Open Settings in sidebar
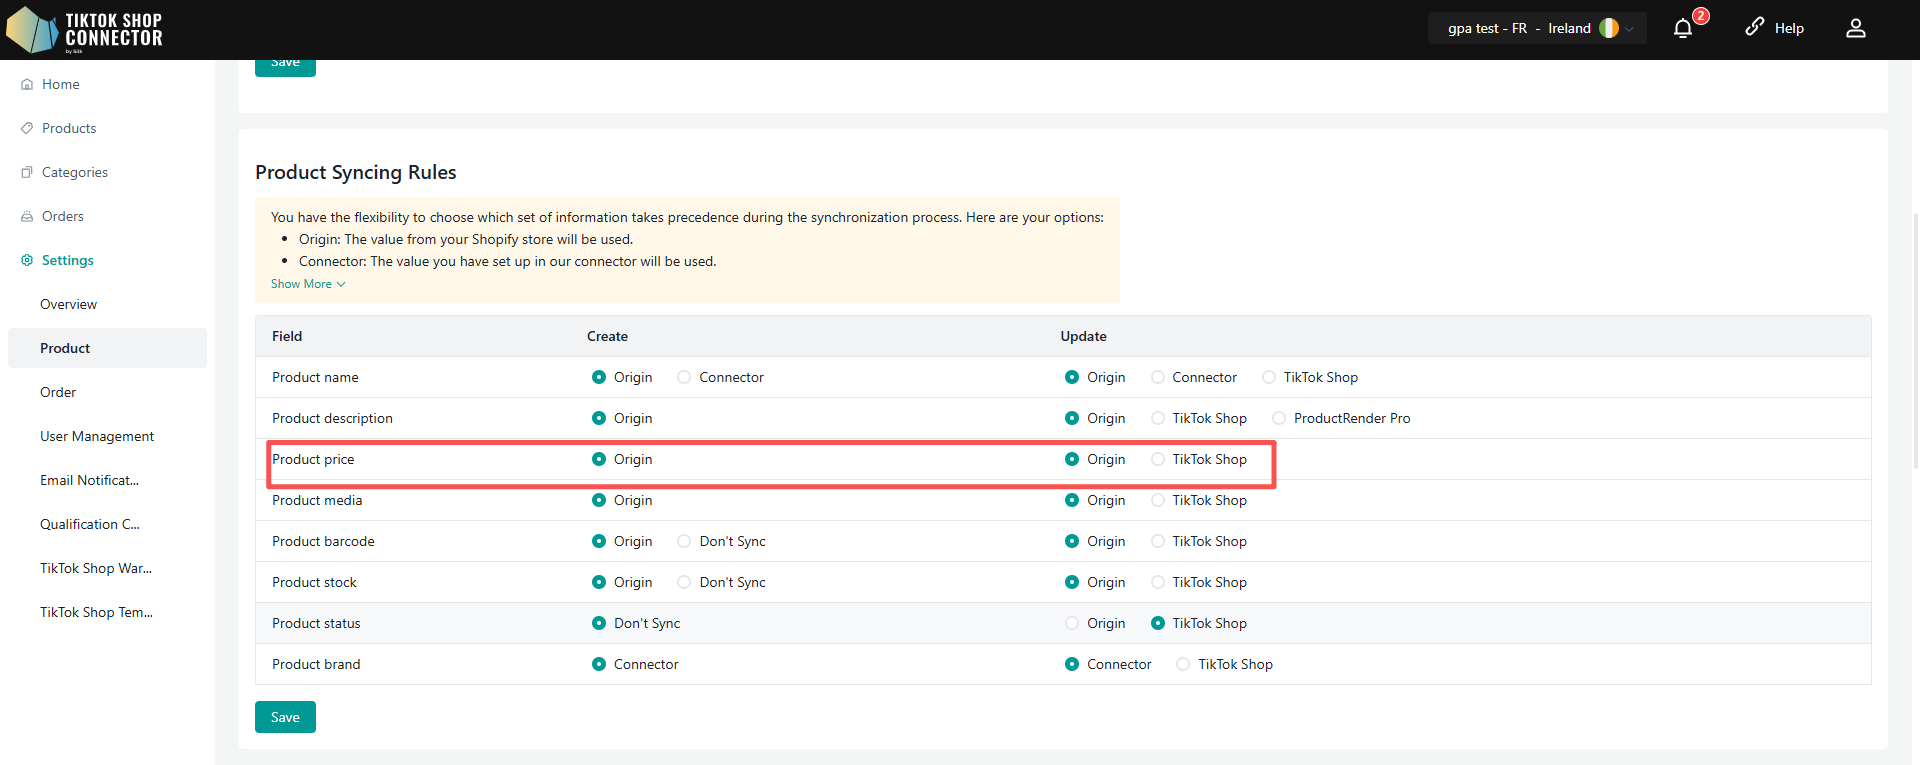Viewport: 1920px width, 765px height. (x=68, y=260)
